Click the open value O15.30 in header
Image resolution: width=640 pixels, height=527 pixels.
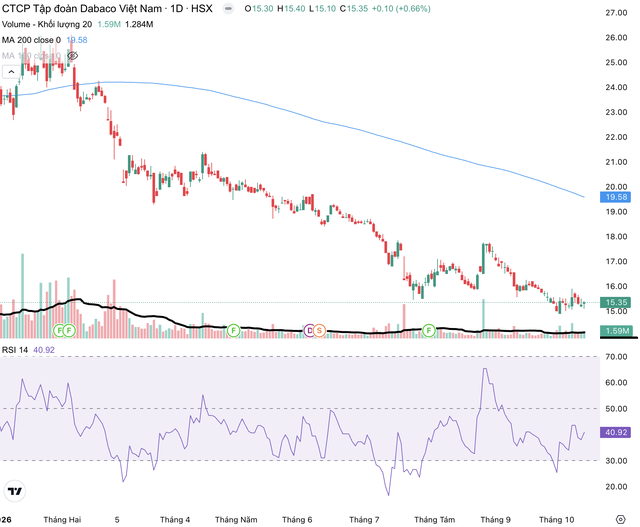coord(259,9)
